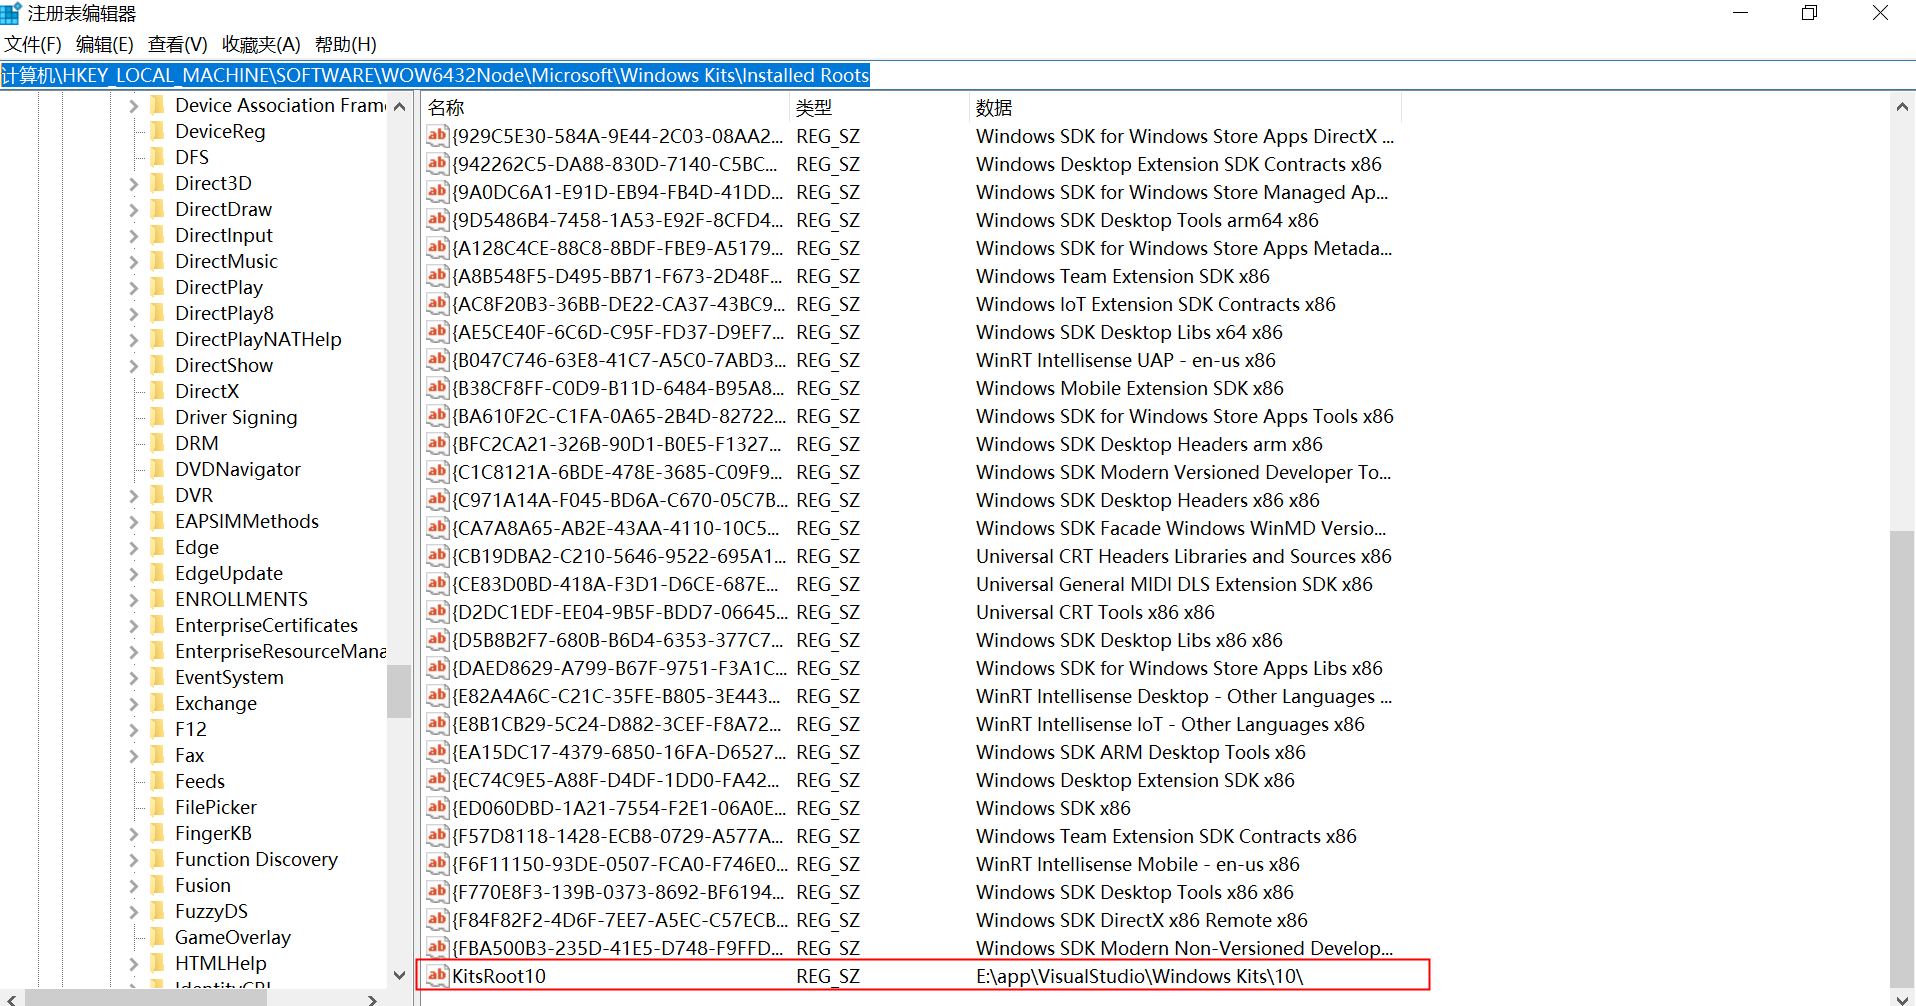The width and height of the screenshot is (1916, 1006).
Task: Expand the Exchange key
Action: click(134, 703)
